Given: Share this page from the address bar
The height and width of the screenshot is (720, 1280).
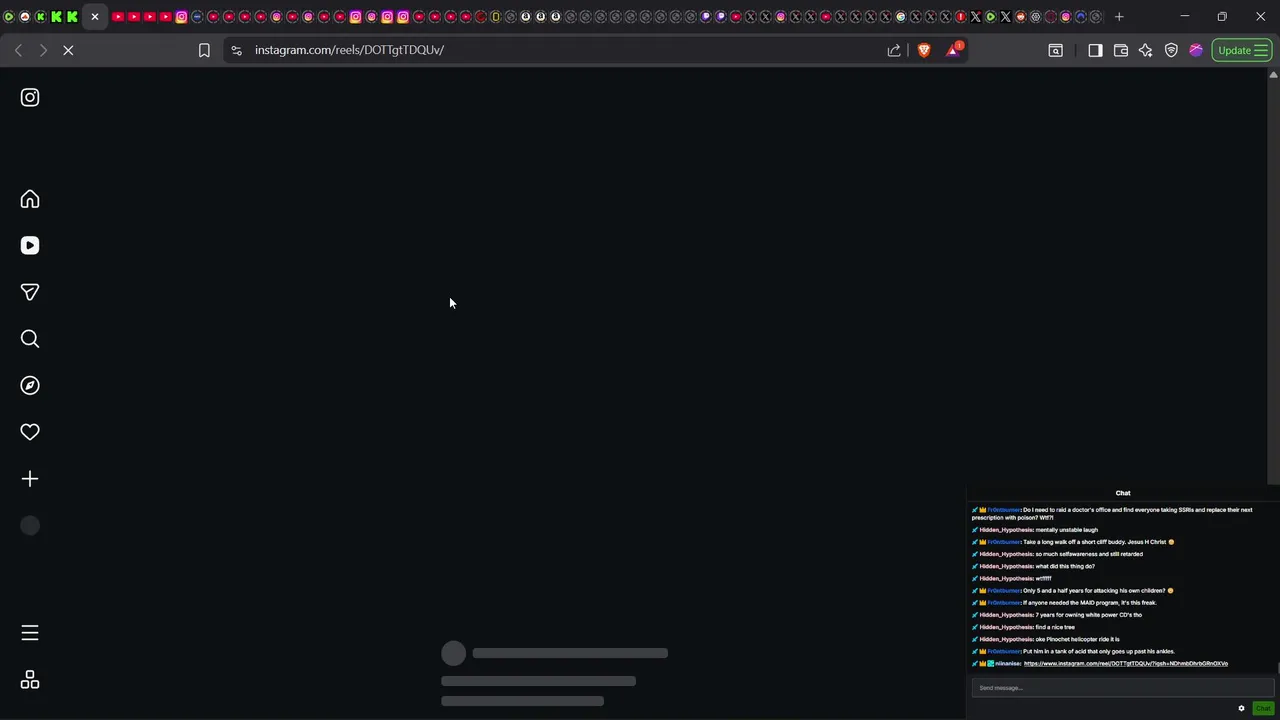Looking at the screenshot, I should coord(894,50).
